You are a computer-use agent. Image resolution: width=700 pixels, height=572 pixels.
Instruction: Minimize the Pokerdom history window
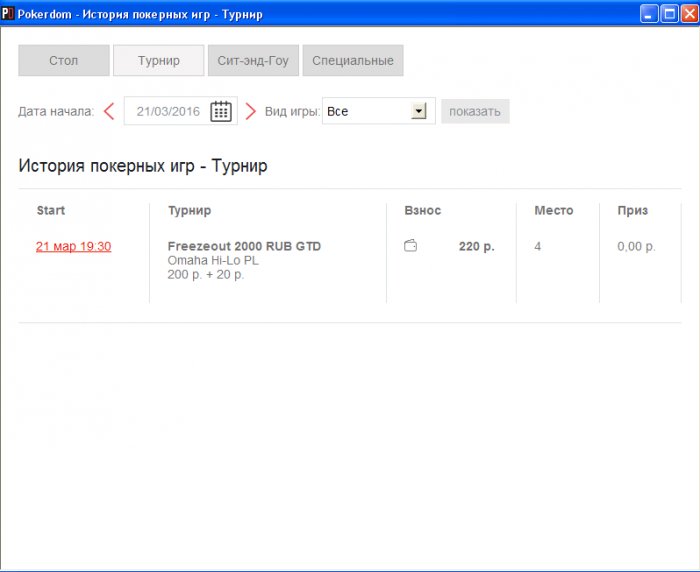pos(649,14)
